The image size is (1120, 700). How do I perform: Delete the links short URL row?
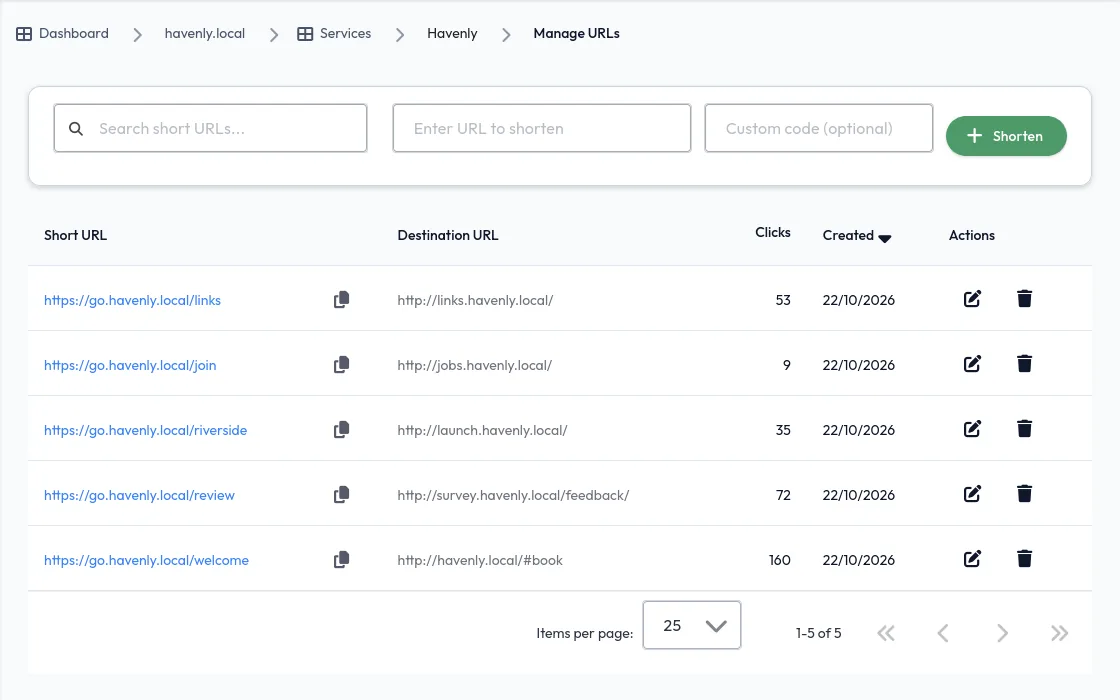(x=1024, y=299)
